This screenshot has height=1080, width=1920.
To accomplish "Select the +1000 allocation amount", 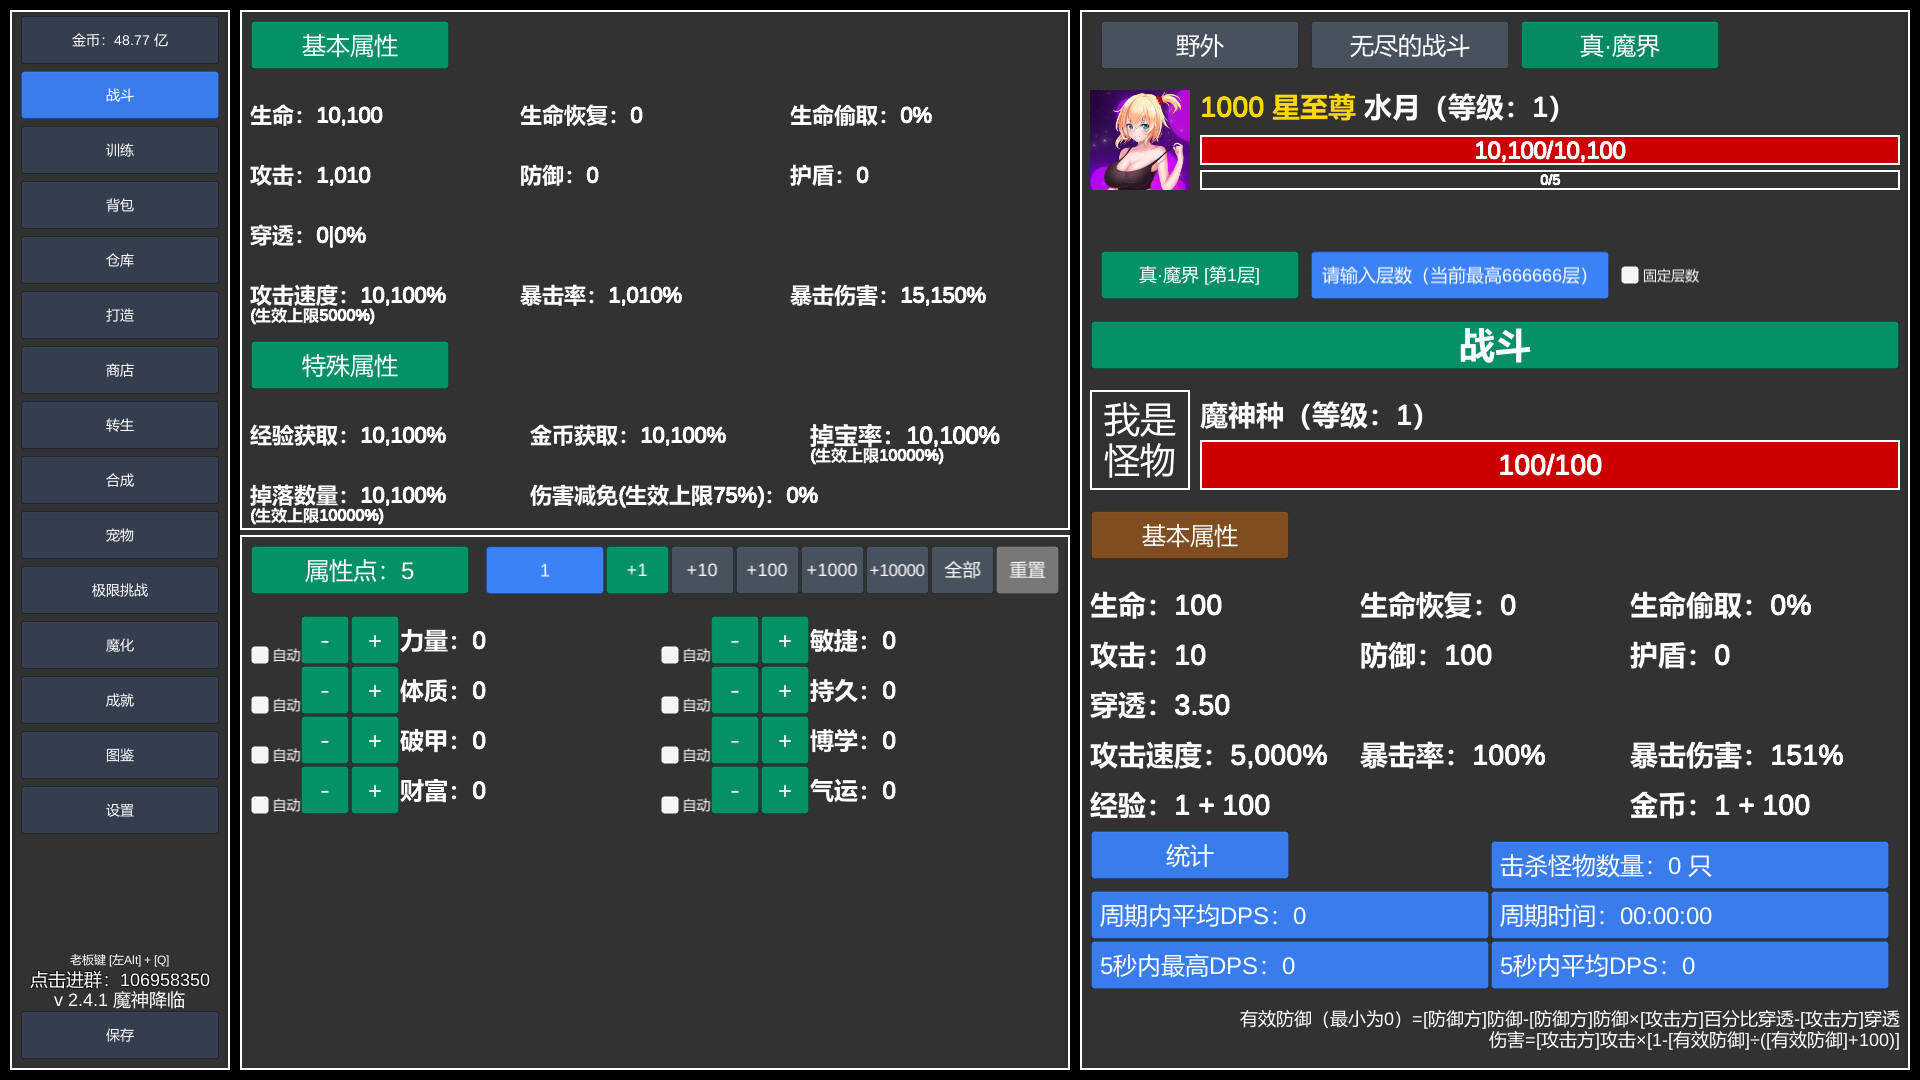I will click(832, 570).
